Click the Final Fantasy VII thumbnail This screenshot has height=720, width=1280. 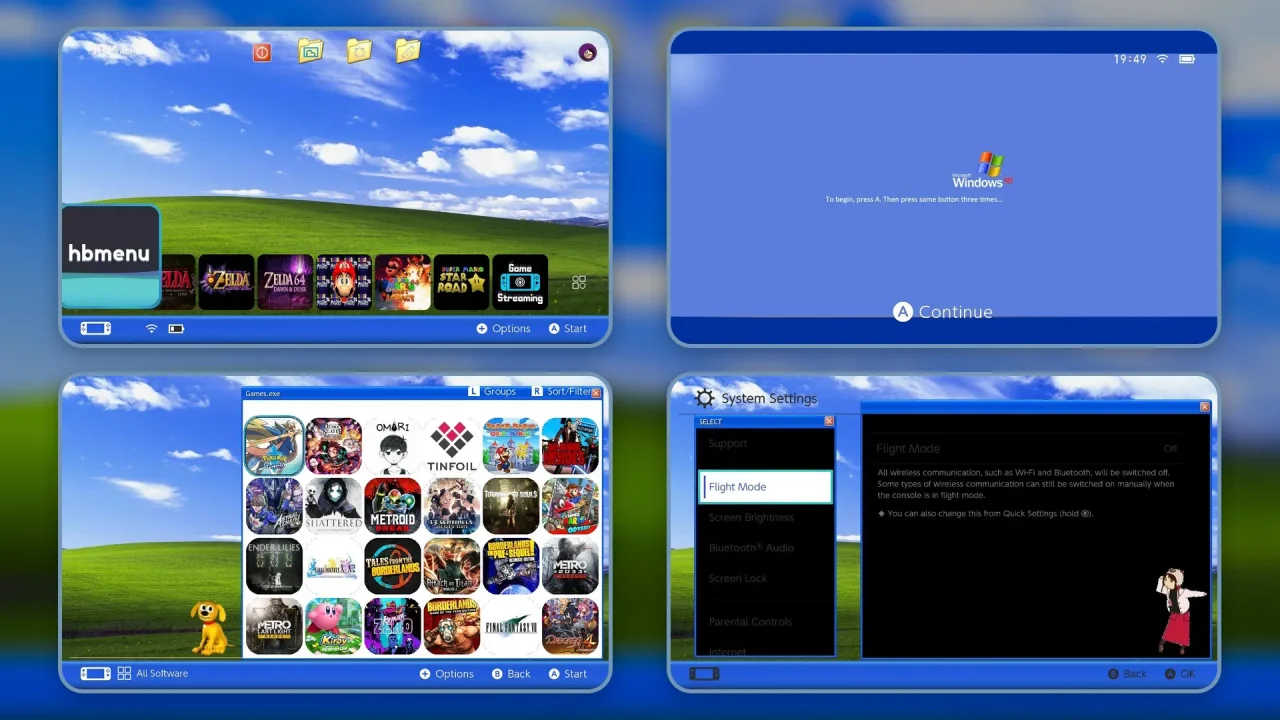point(511,626)
